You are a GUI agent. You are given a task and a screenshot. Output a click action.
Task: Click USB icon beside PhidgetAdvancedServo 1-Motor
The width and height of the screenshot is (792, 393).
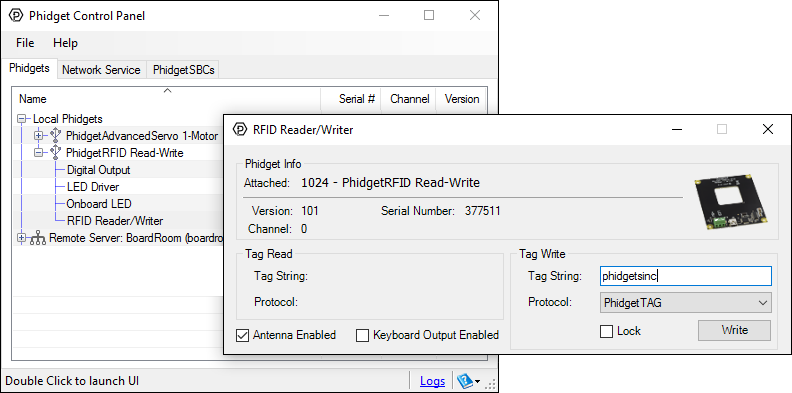(x=56, y=135)
